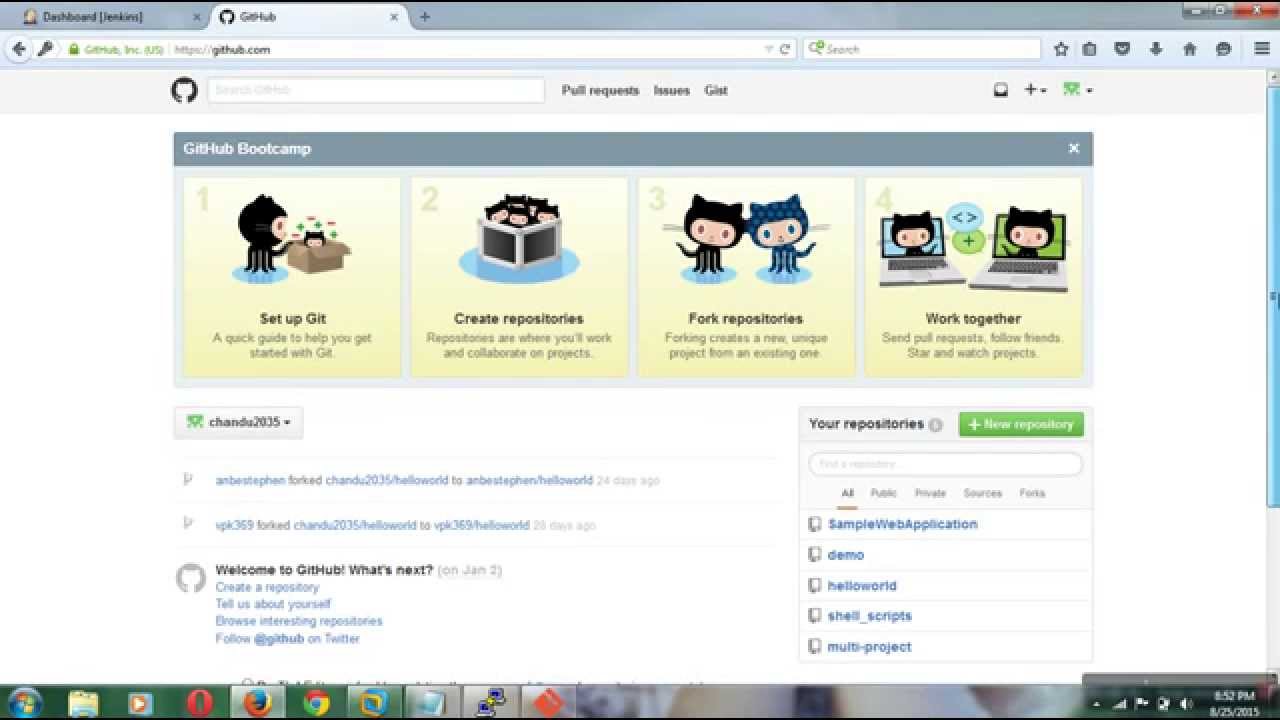Open URL bar history dropdown arrow

click(768, 49)
